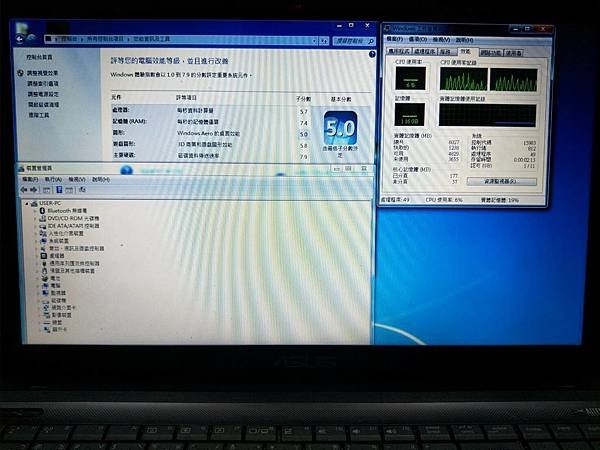
Task: Select the 網路介面卡 network adapter icon
Action: pos(46,308)
